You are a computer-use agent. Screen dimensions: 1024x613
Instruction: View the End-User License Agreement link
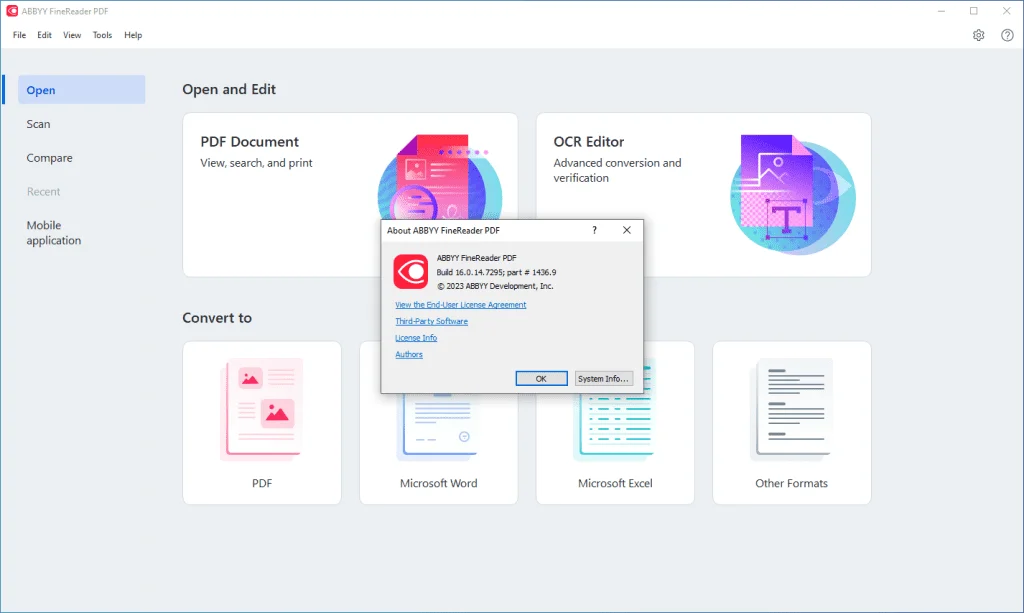(x=460, y=305)
